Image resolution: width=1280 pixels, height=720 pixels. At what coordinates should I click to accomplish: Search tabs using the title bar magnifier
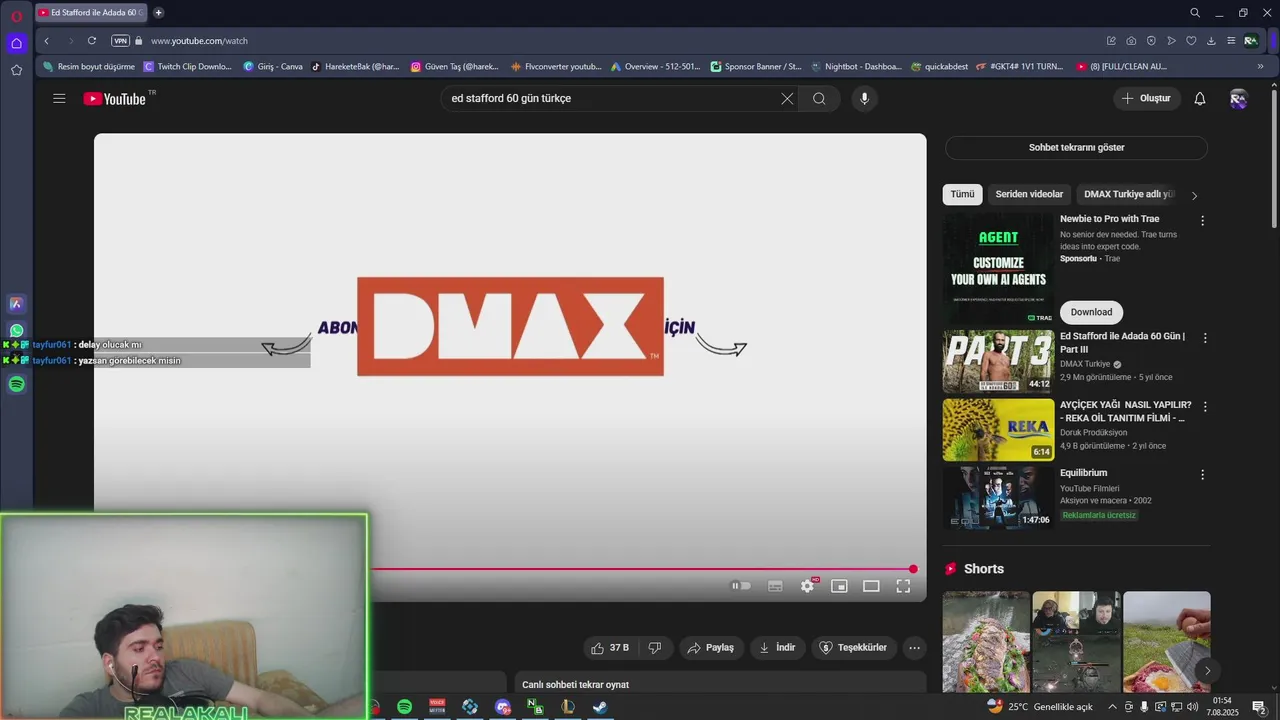(x=1195, y=13)
